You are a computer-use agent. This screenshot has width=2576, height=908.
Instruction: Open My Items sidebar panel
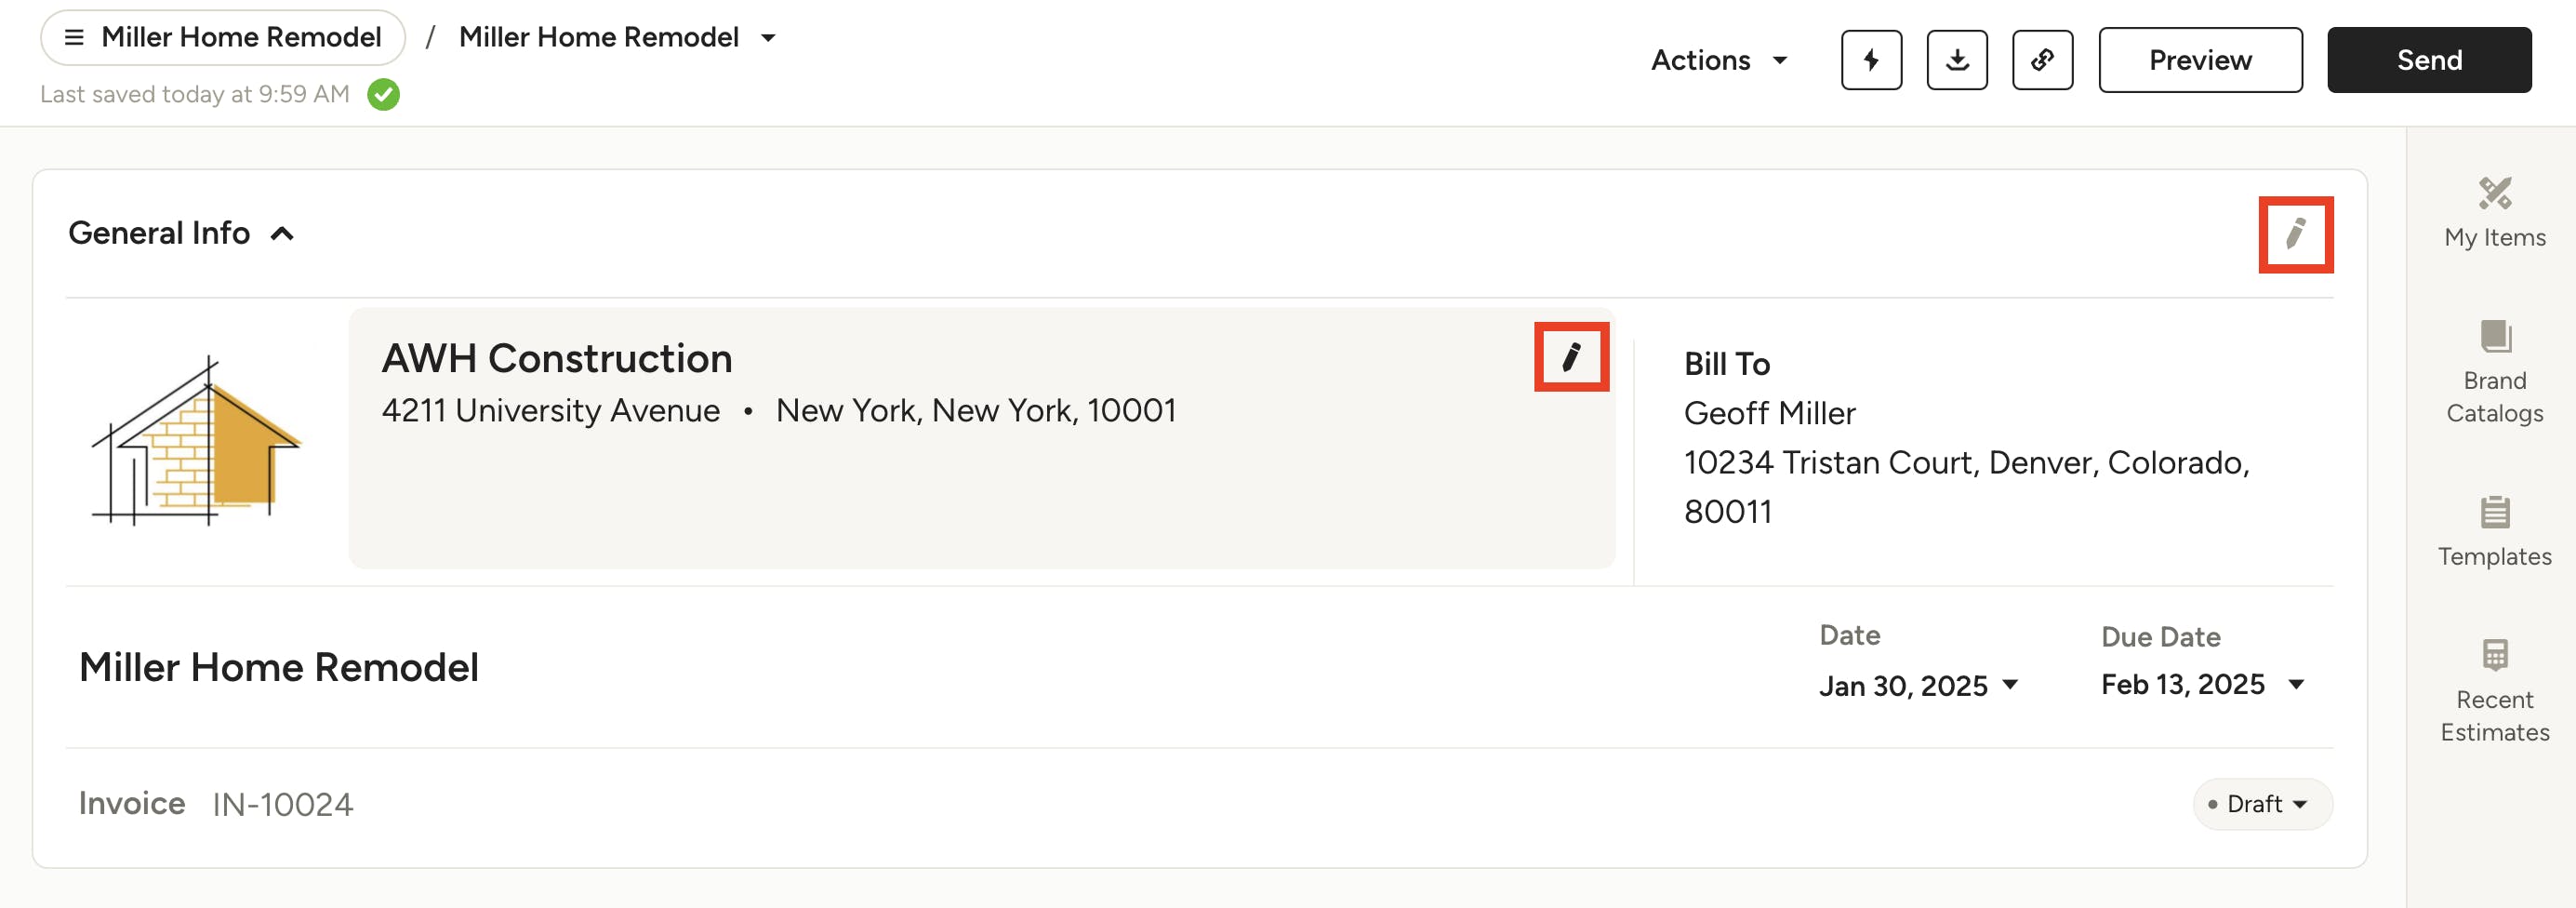2494,212
